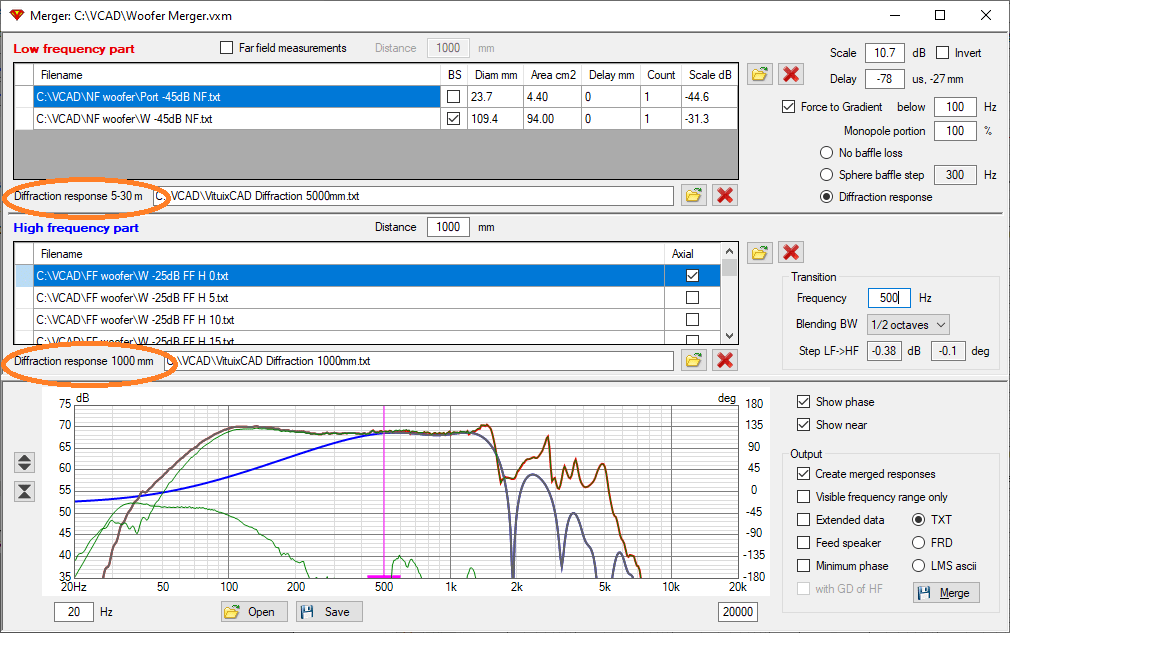Open folder icon for high frequency files
Image resolution: width=1152 pixels, height=648 pixels.
(x=760, y=253)
